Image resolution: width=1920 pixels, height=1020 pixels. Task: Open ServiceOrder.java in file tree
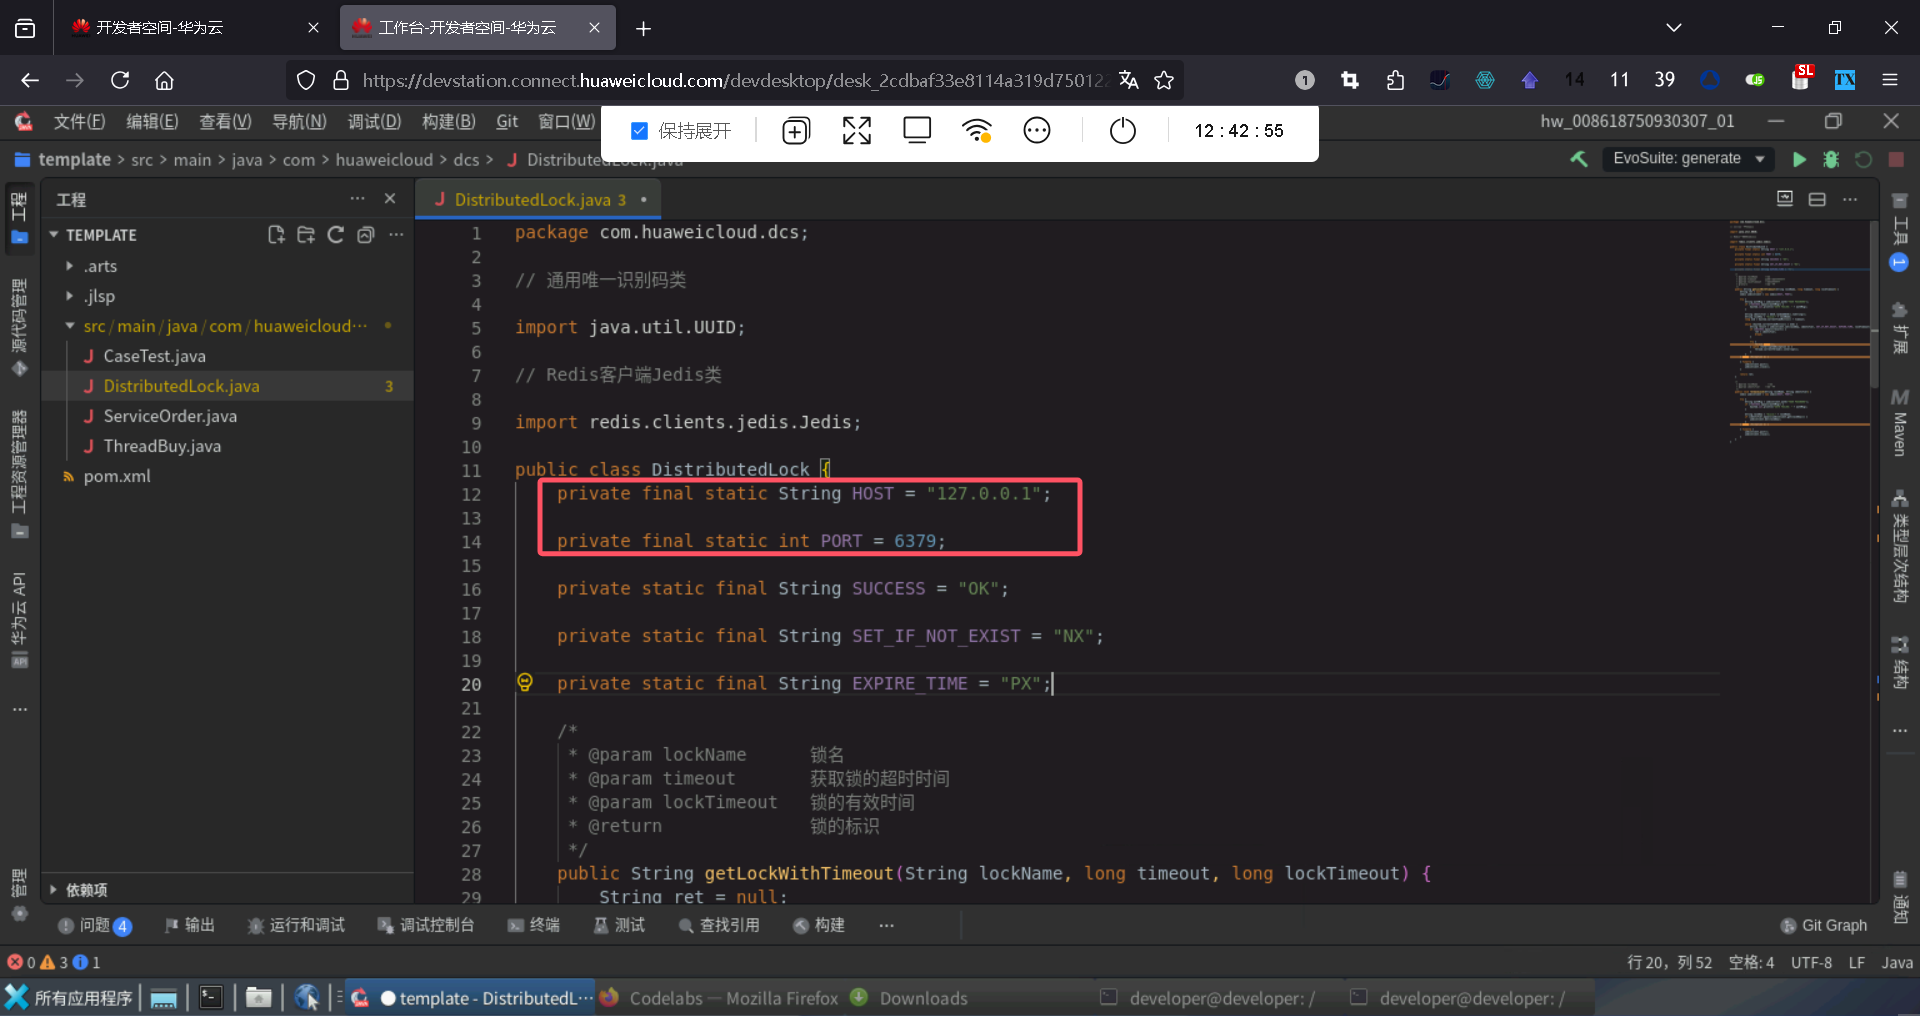pyautogui.click(x=170, y=416)
